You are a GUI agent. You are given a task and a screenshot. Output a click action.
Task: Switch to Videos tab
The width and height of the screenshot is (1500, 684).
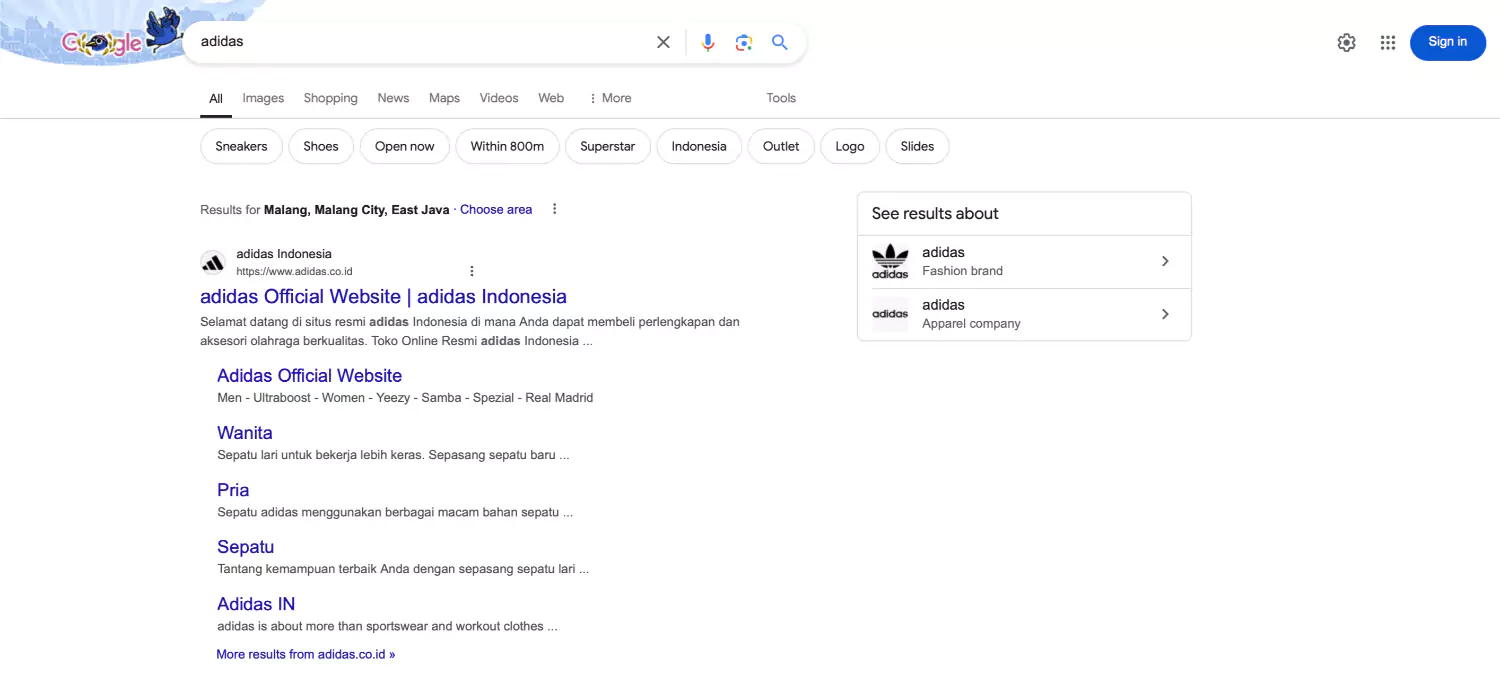coord(499,98)
